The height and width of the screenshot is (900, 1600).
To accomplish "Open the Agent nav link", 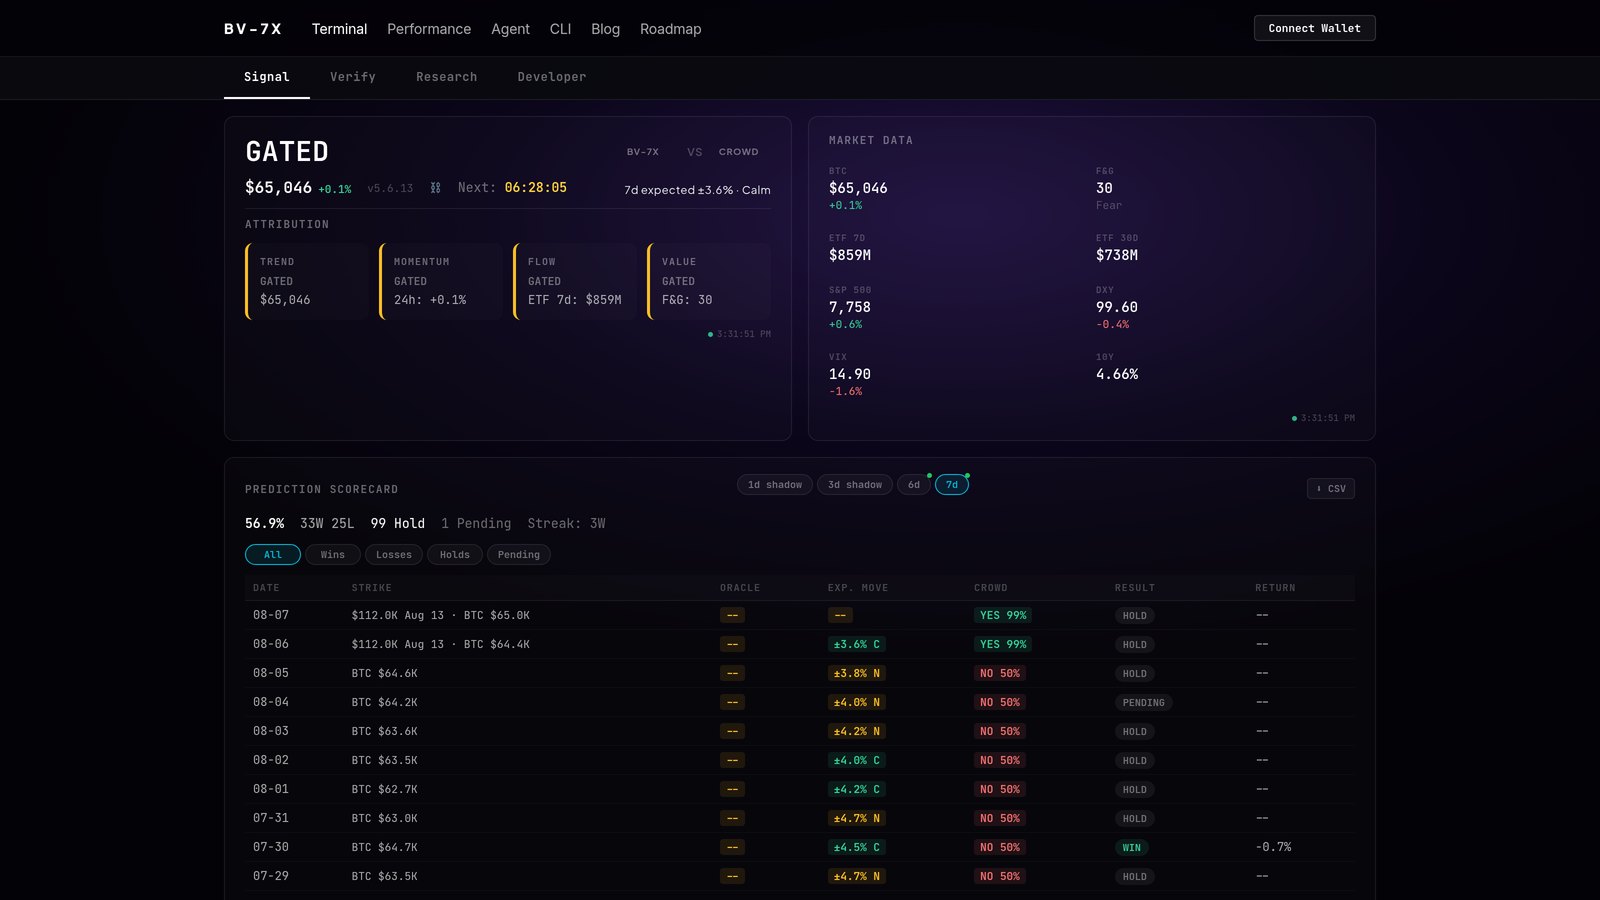I will click(510, 29).
